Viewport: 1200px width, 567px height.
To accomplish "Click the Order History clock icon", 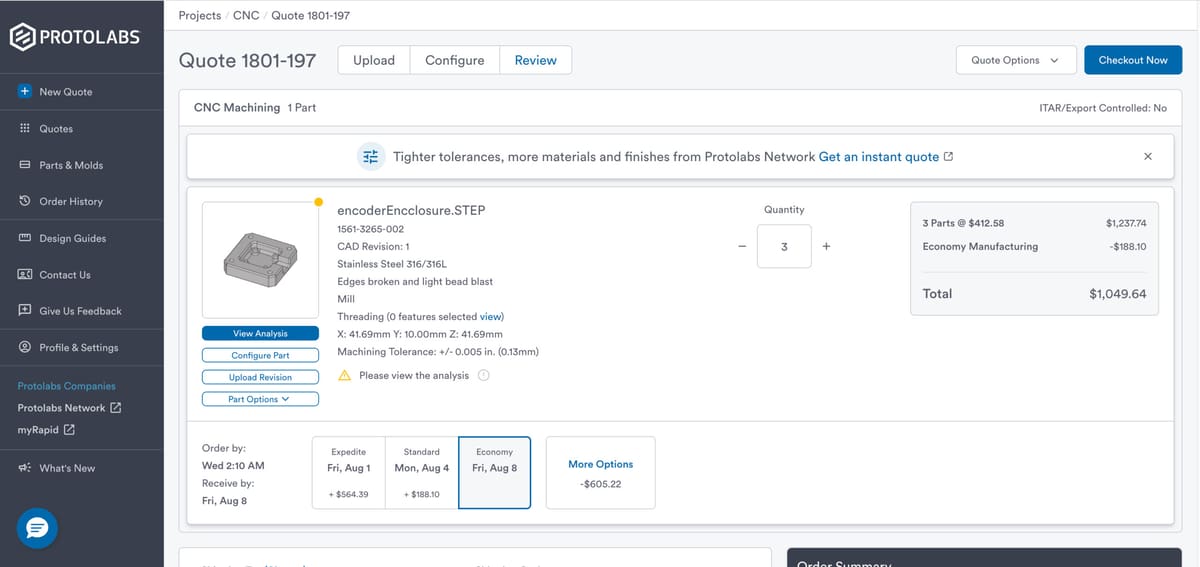I will (x=24, y=201).
